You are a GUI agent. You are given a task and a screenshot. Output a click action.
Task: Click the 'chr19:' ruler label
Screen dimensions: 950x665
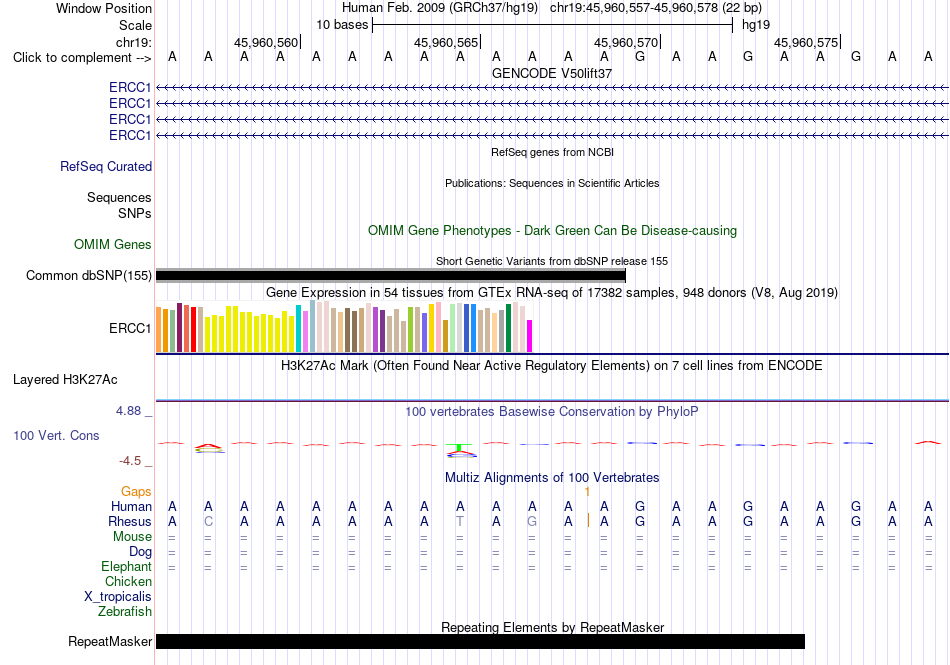click(134, 42)
